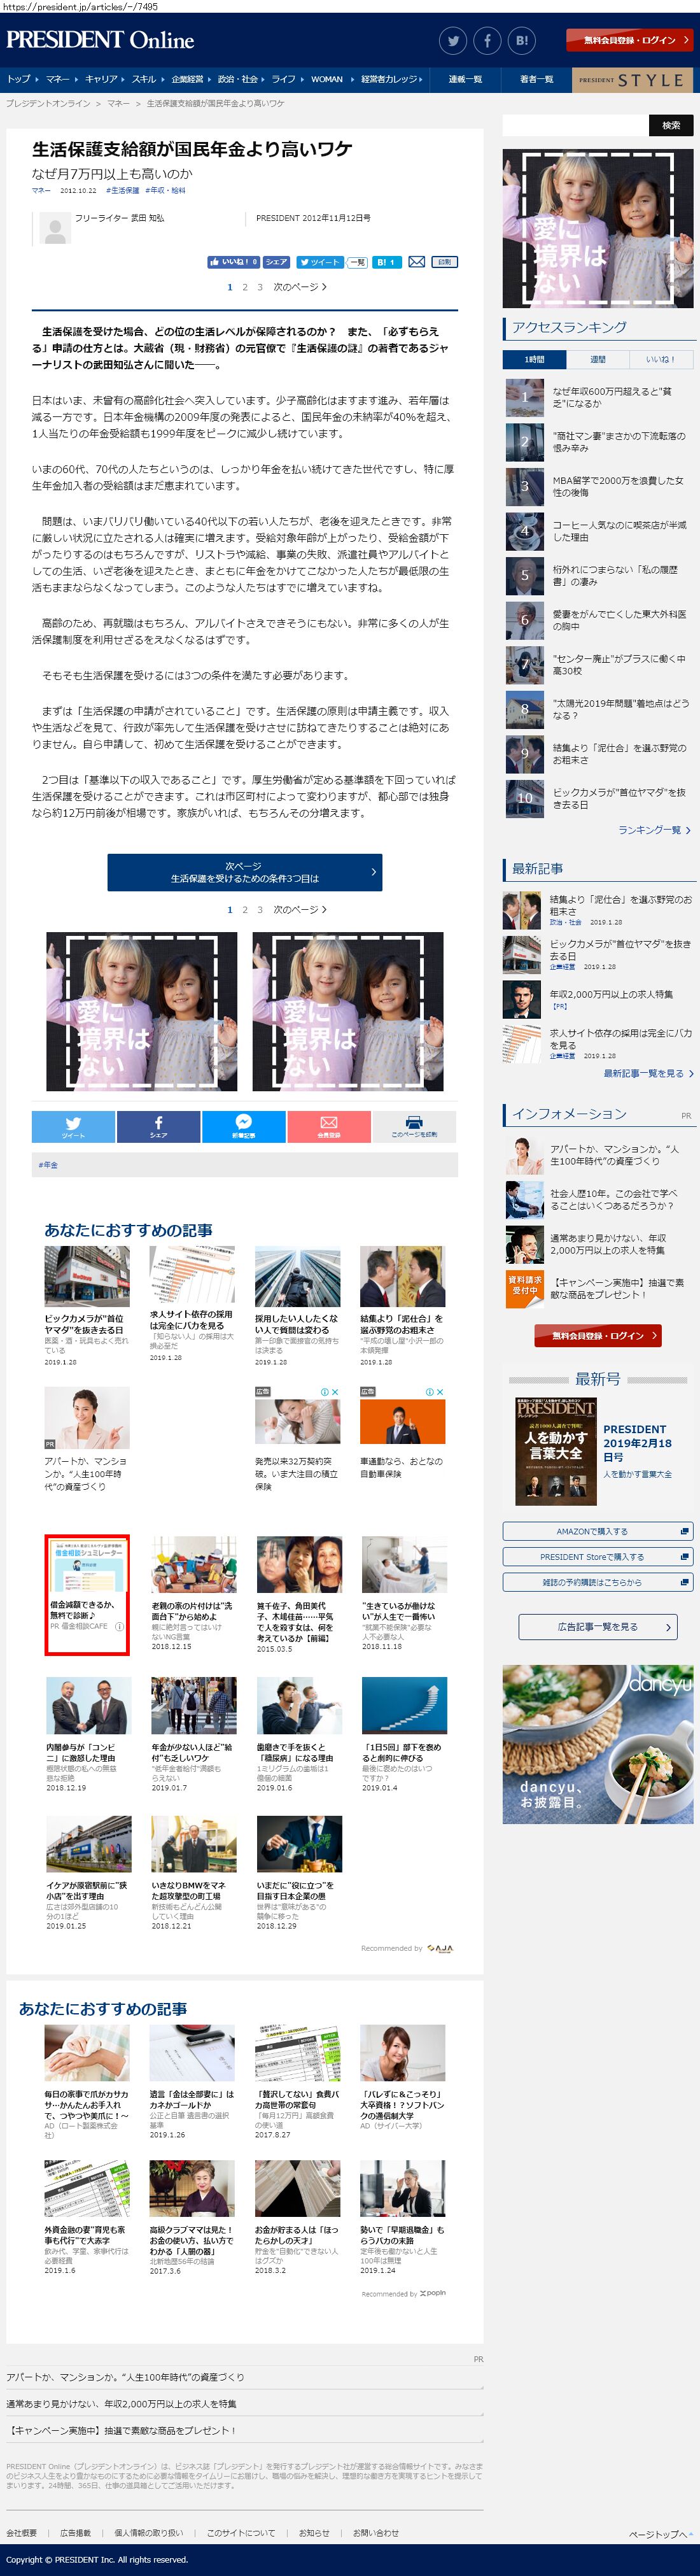The height and width of the screenshot is (2576, 700).
Task: Open 会社概要 footer link
Action: click(x=21, y=2533)
